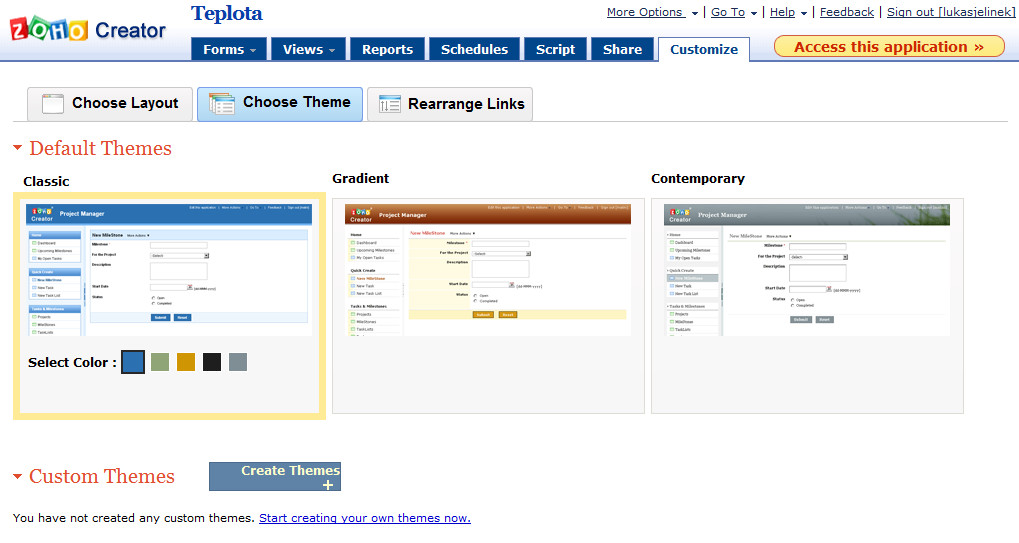
Task: Expand the Help dropdown arrow
Action: (803, 13)
